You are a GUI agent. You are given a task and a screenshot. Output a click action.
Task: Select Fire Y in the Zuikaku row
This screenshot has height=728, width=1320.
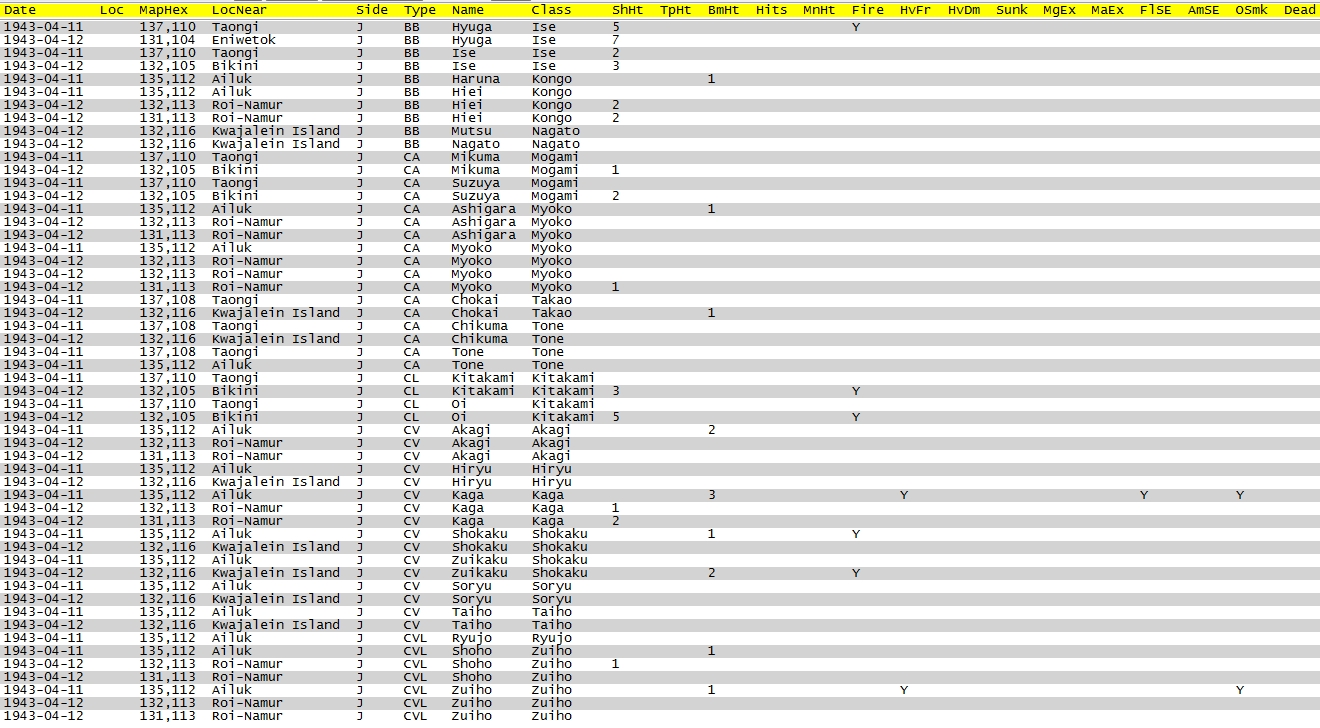pyautogui.click(x=856, y=573)
